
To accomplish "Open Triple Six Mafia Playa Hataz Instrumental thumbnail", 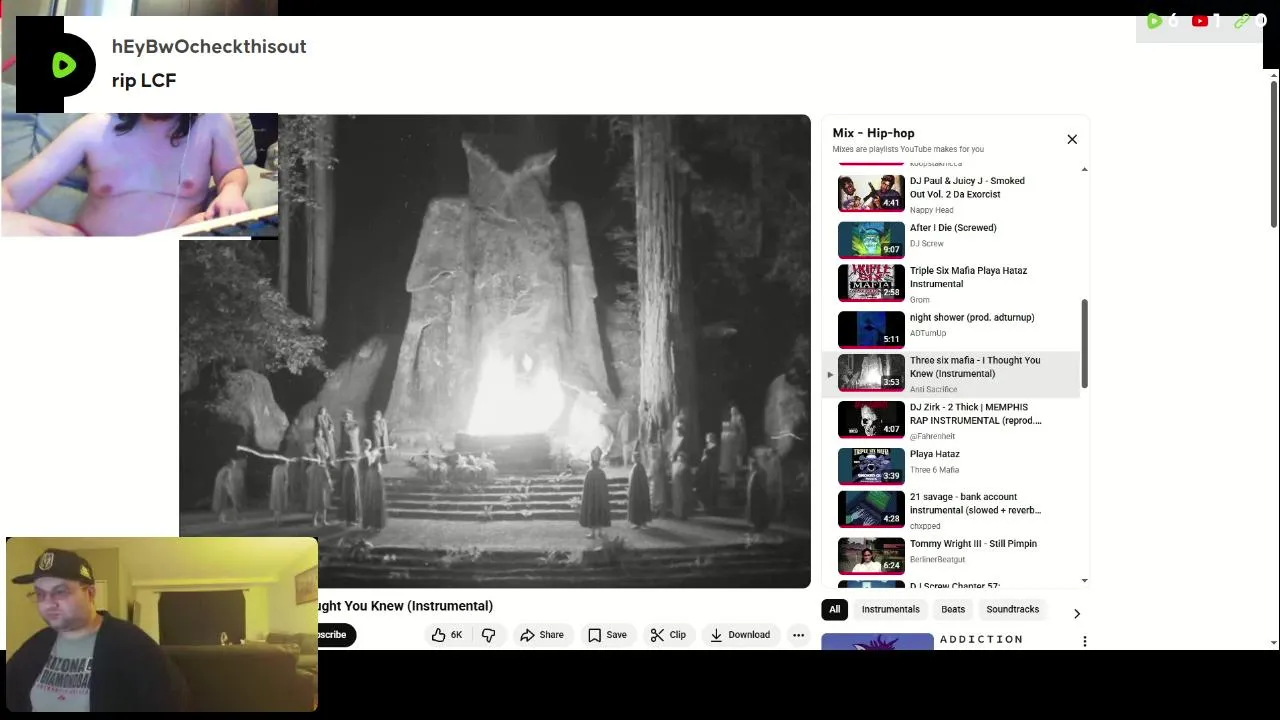I will pos(871,283).
